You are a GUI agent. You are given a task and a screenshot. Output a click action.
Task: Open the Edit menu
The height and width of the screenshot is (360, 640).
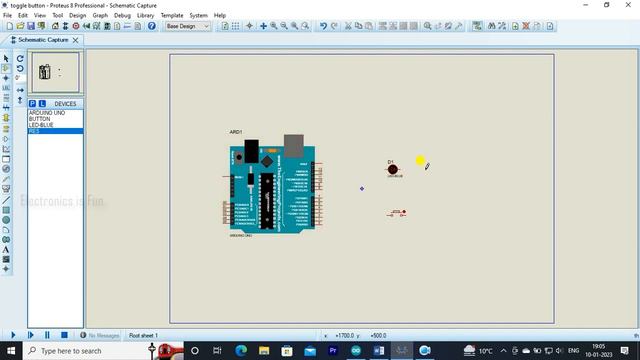[22, 16]
